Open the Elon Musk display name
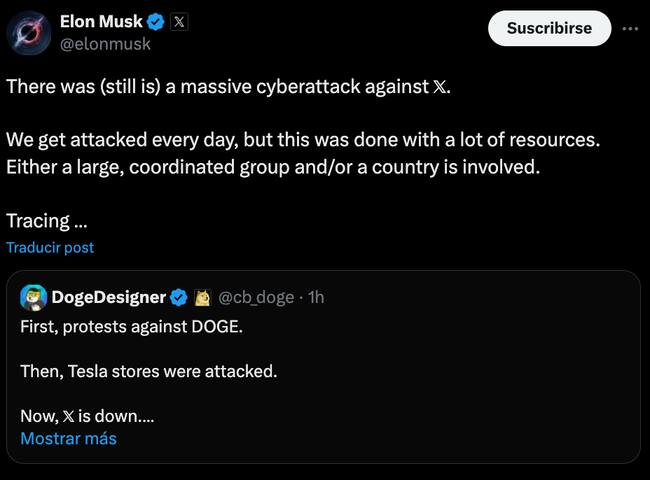650x480 pixels. 101,21
